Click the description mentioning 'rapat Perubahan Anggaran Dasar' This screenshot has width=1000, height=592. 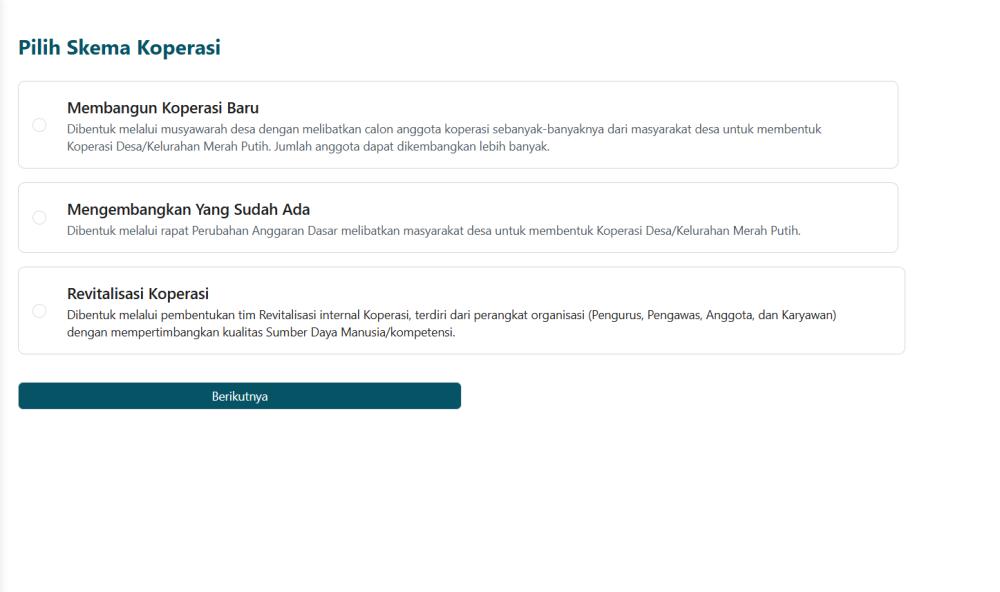(x=434, y=231)
